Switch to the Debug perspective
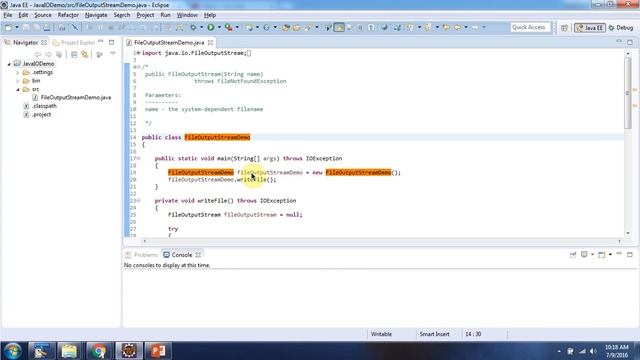Screen dimensions: 640x360 click(621, 28)
